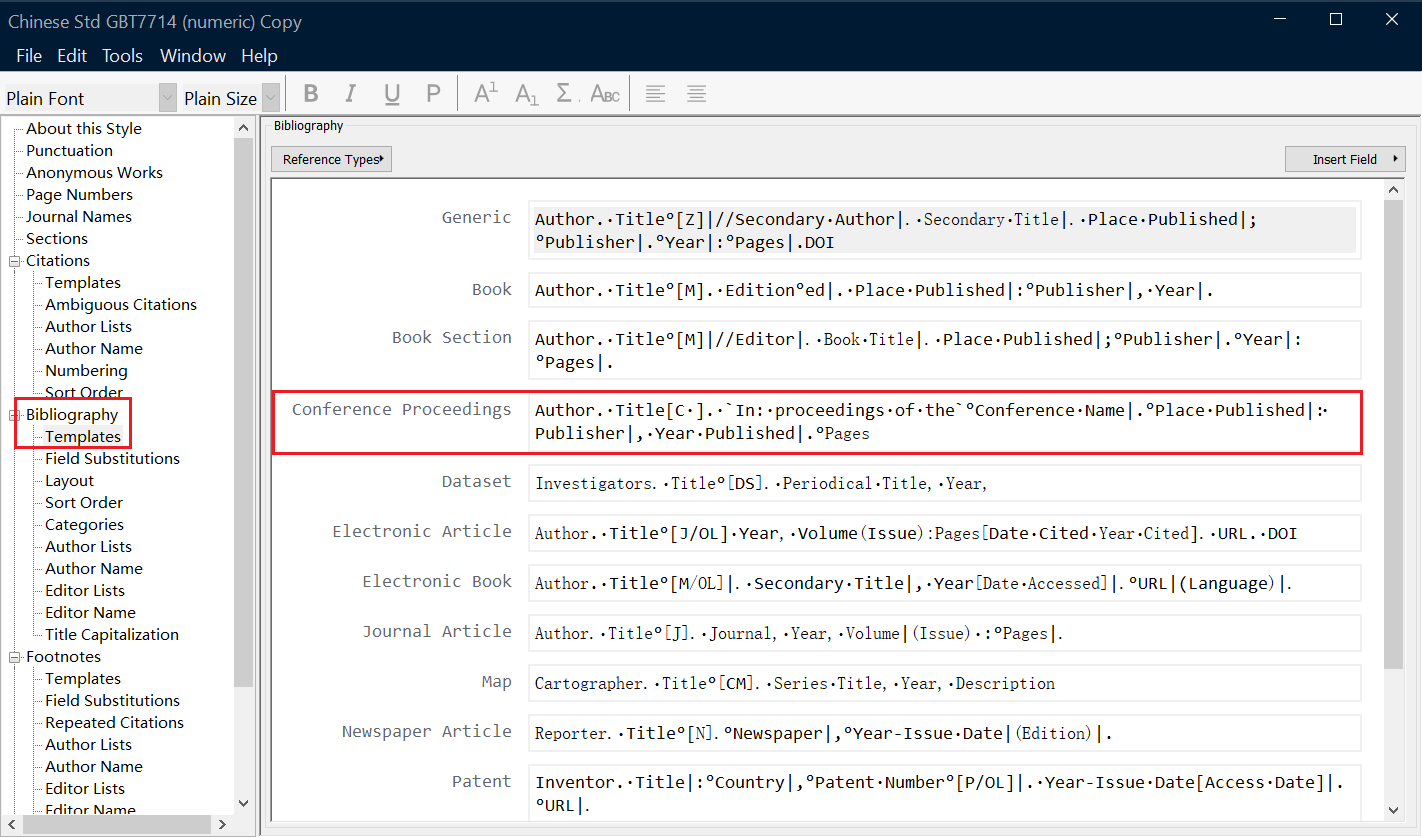The image size is (1422, 837).
Task: Select Editor Name under Bibliography
Action: 90,613
